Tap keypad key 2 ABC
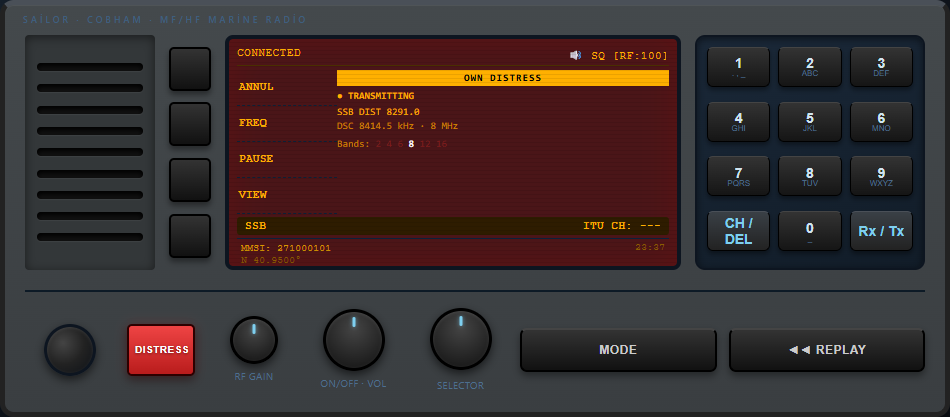 809,67
